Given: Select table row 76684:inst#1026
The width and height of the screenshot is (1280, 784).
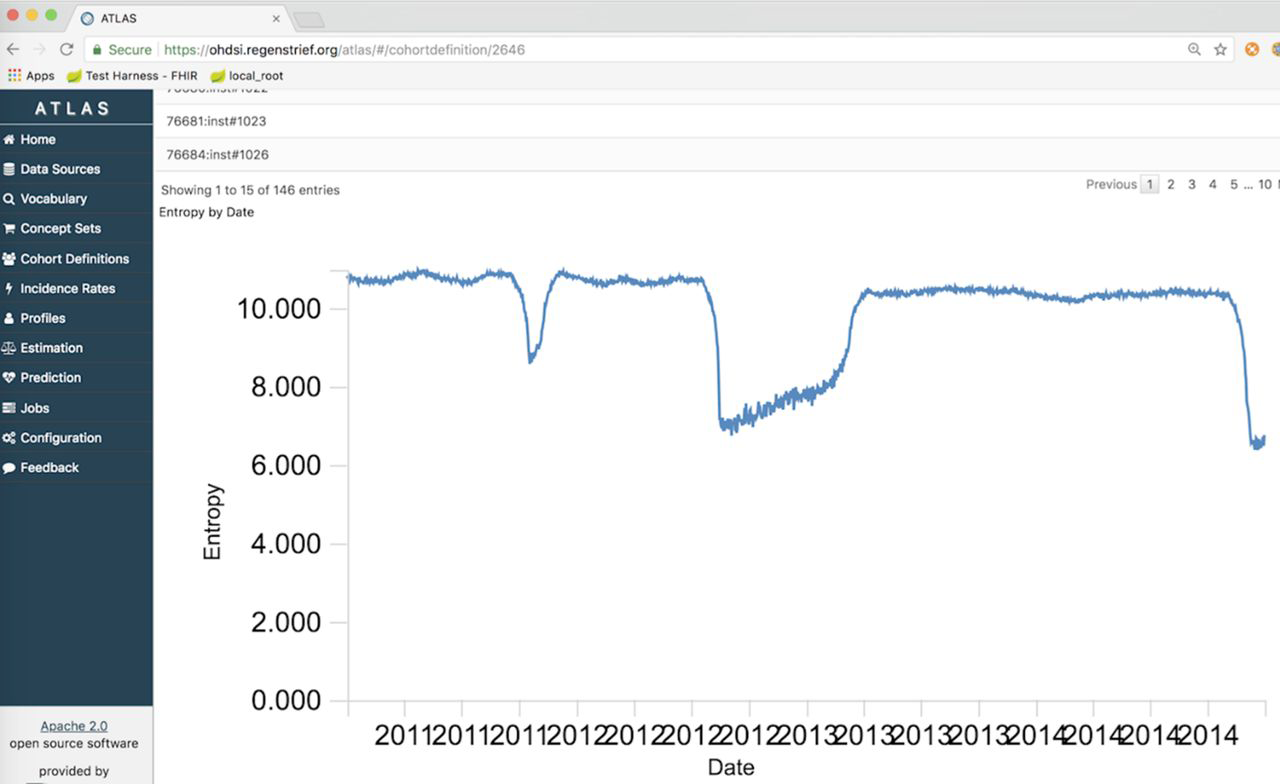Looking at the screenshot, I should 717,155.
